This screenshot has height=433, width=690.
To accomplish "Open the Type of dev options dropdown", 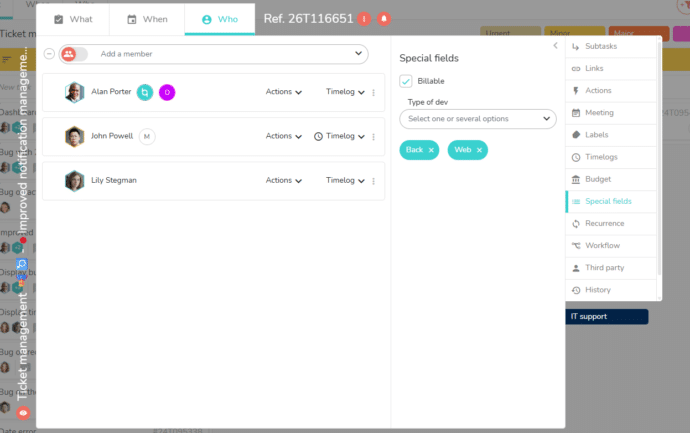I will (x=478, y=119).
